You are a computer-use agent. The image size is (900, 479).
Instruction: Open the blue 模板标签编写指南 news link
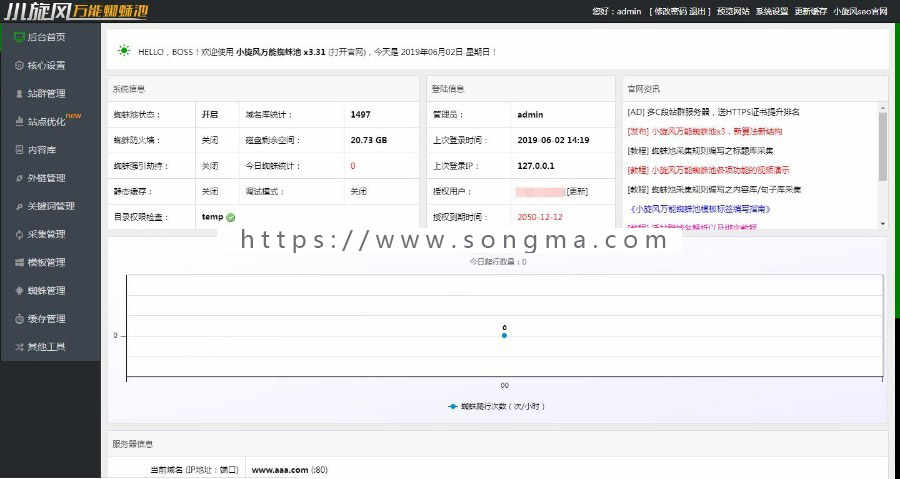tap(700, 209)
